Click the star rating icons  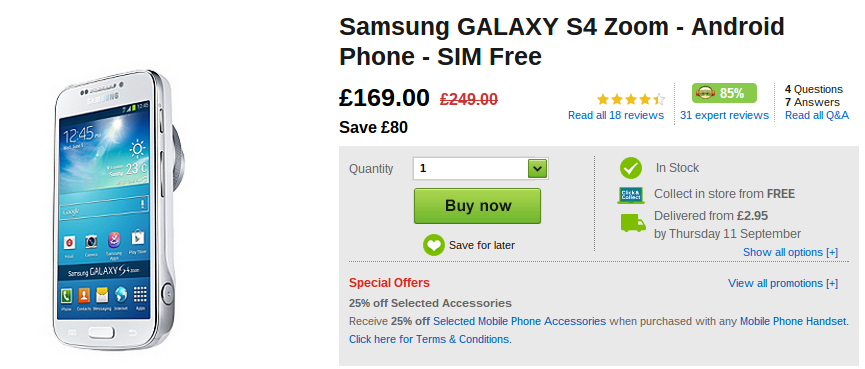point(631,99)
